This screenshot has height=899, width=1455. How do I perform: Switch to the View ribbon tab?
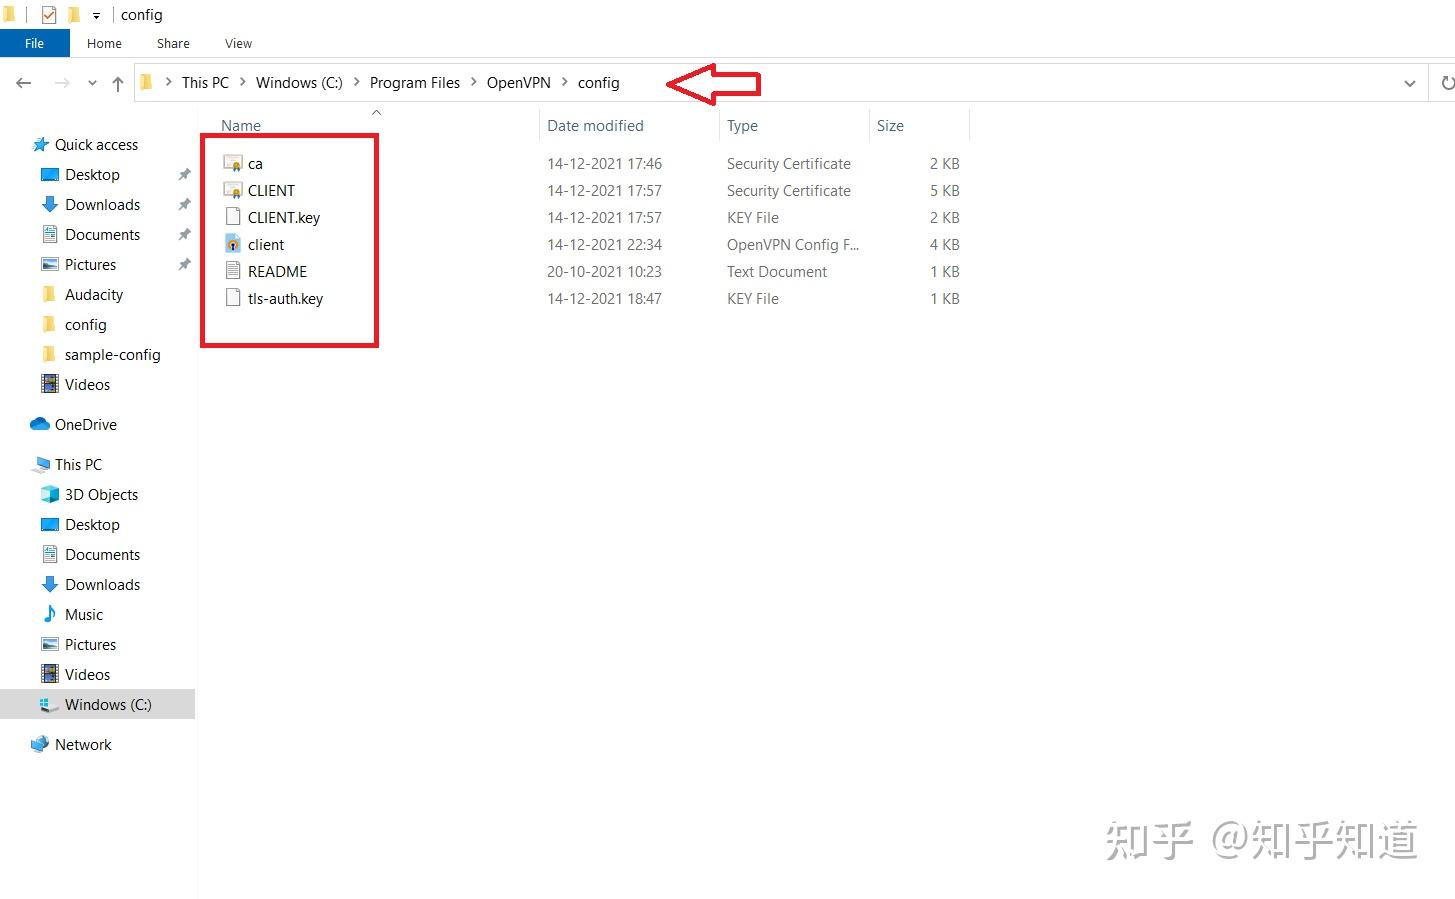point(238,43)
